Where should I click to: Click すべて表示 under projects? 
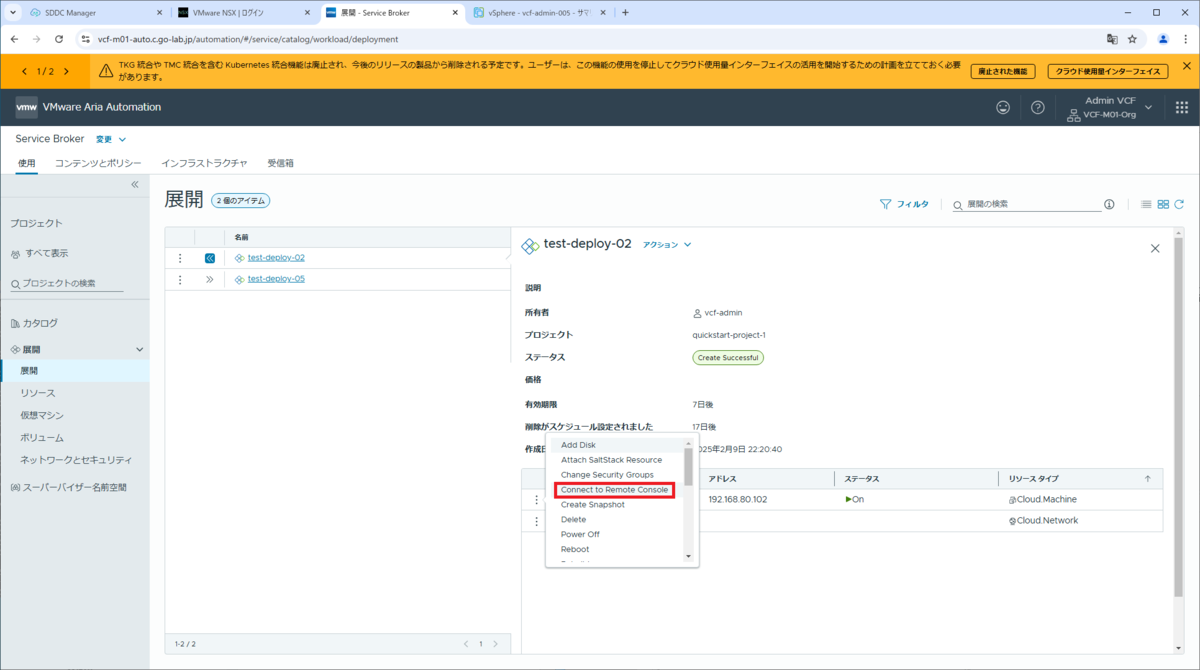[47, 253]
